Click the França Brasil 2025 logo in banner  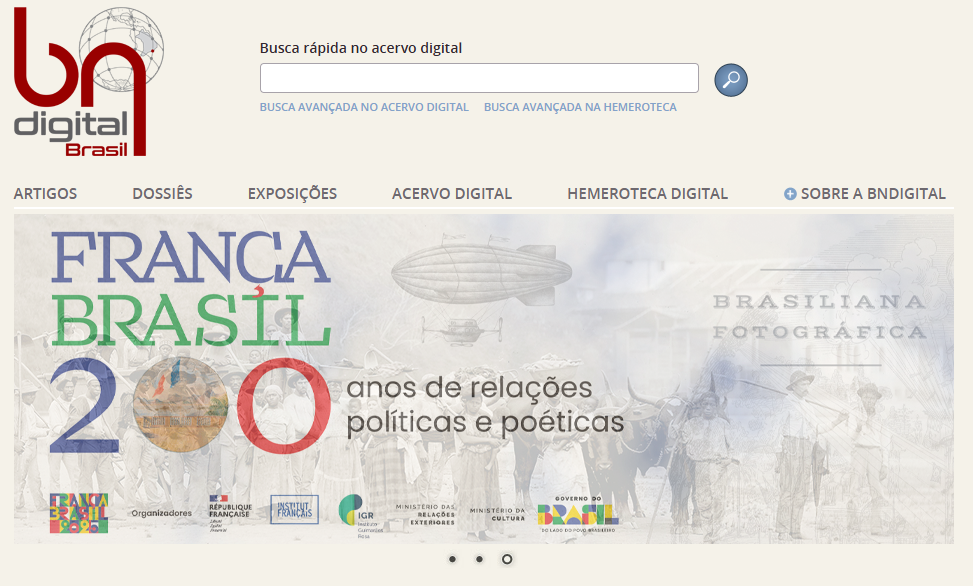(79, 513)
